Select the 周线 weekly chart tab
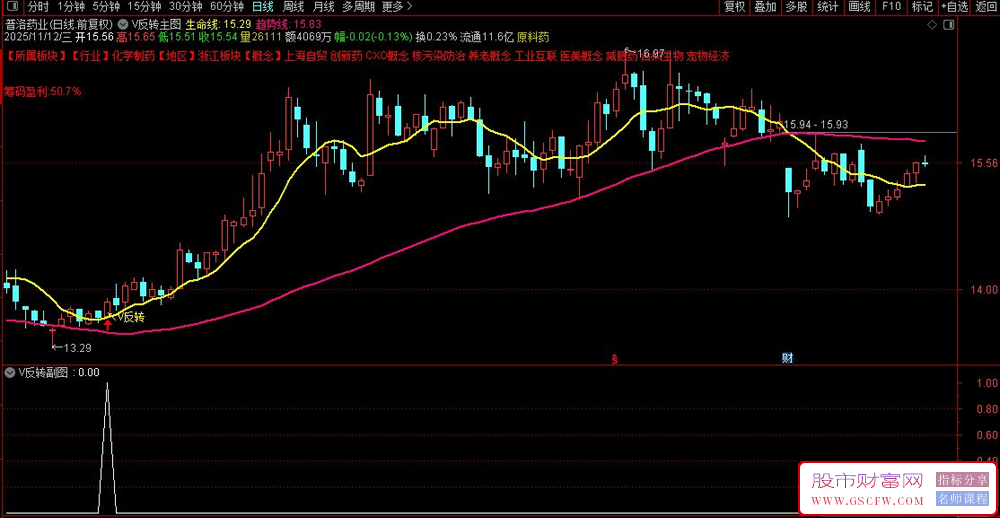Screen dimensions: 1000x518 coord(293,7)
